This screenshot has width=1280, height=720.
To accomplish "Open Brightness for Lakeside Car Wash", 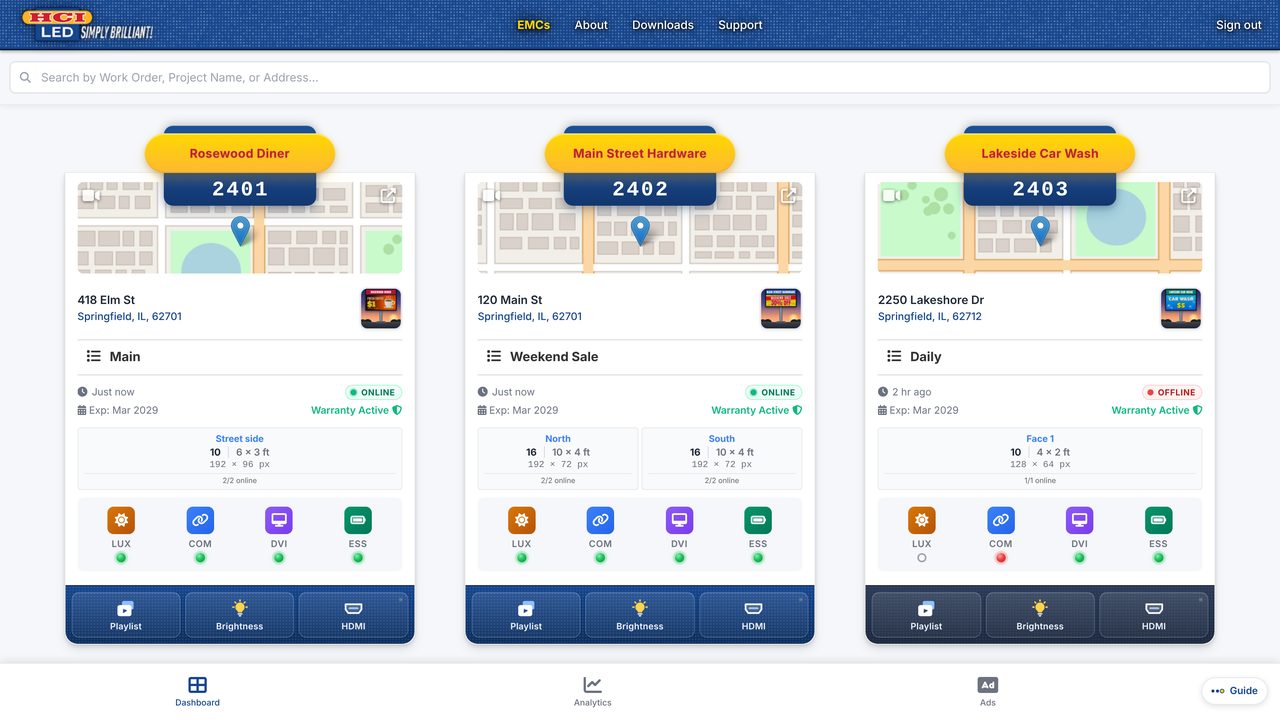I will click(1040, 615).
